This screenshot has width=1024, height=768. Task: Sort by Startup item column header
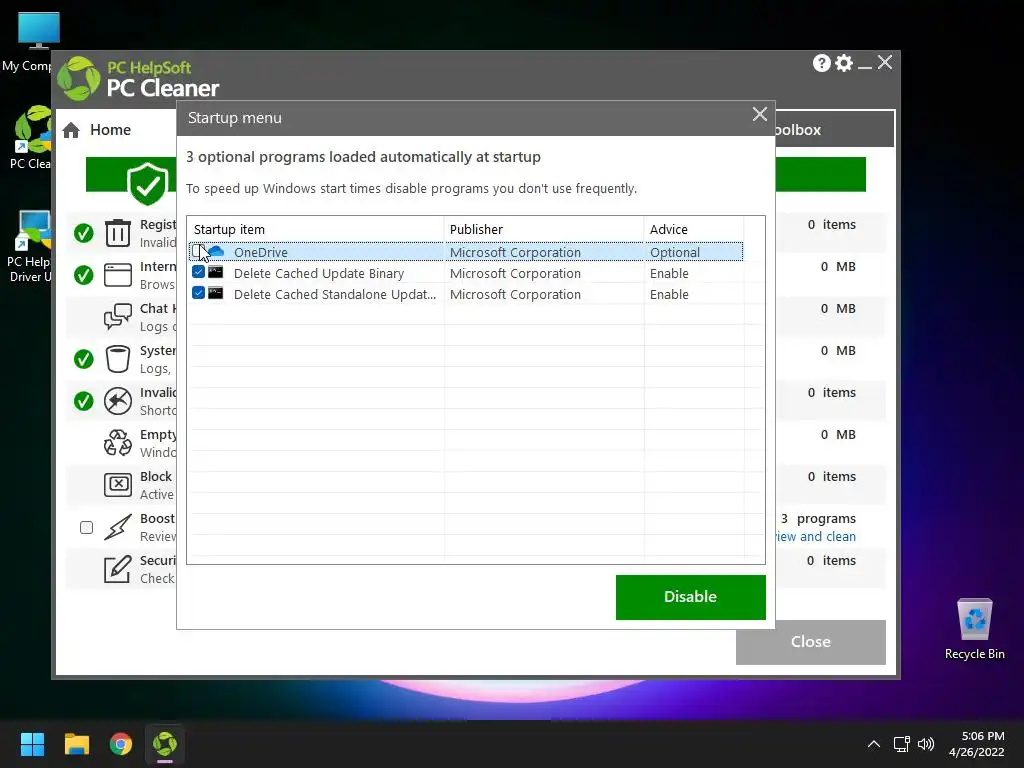pos(315,229)
